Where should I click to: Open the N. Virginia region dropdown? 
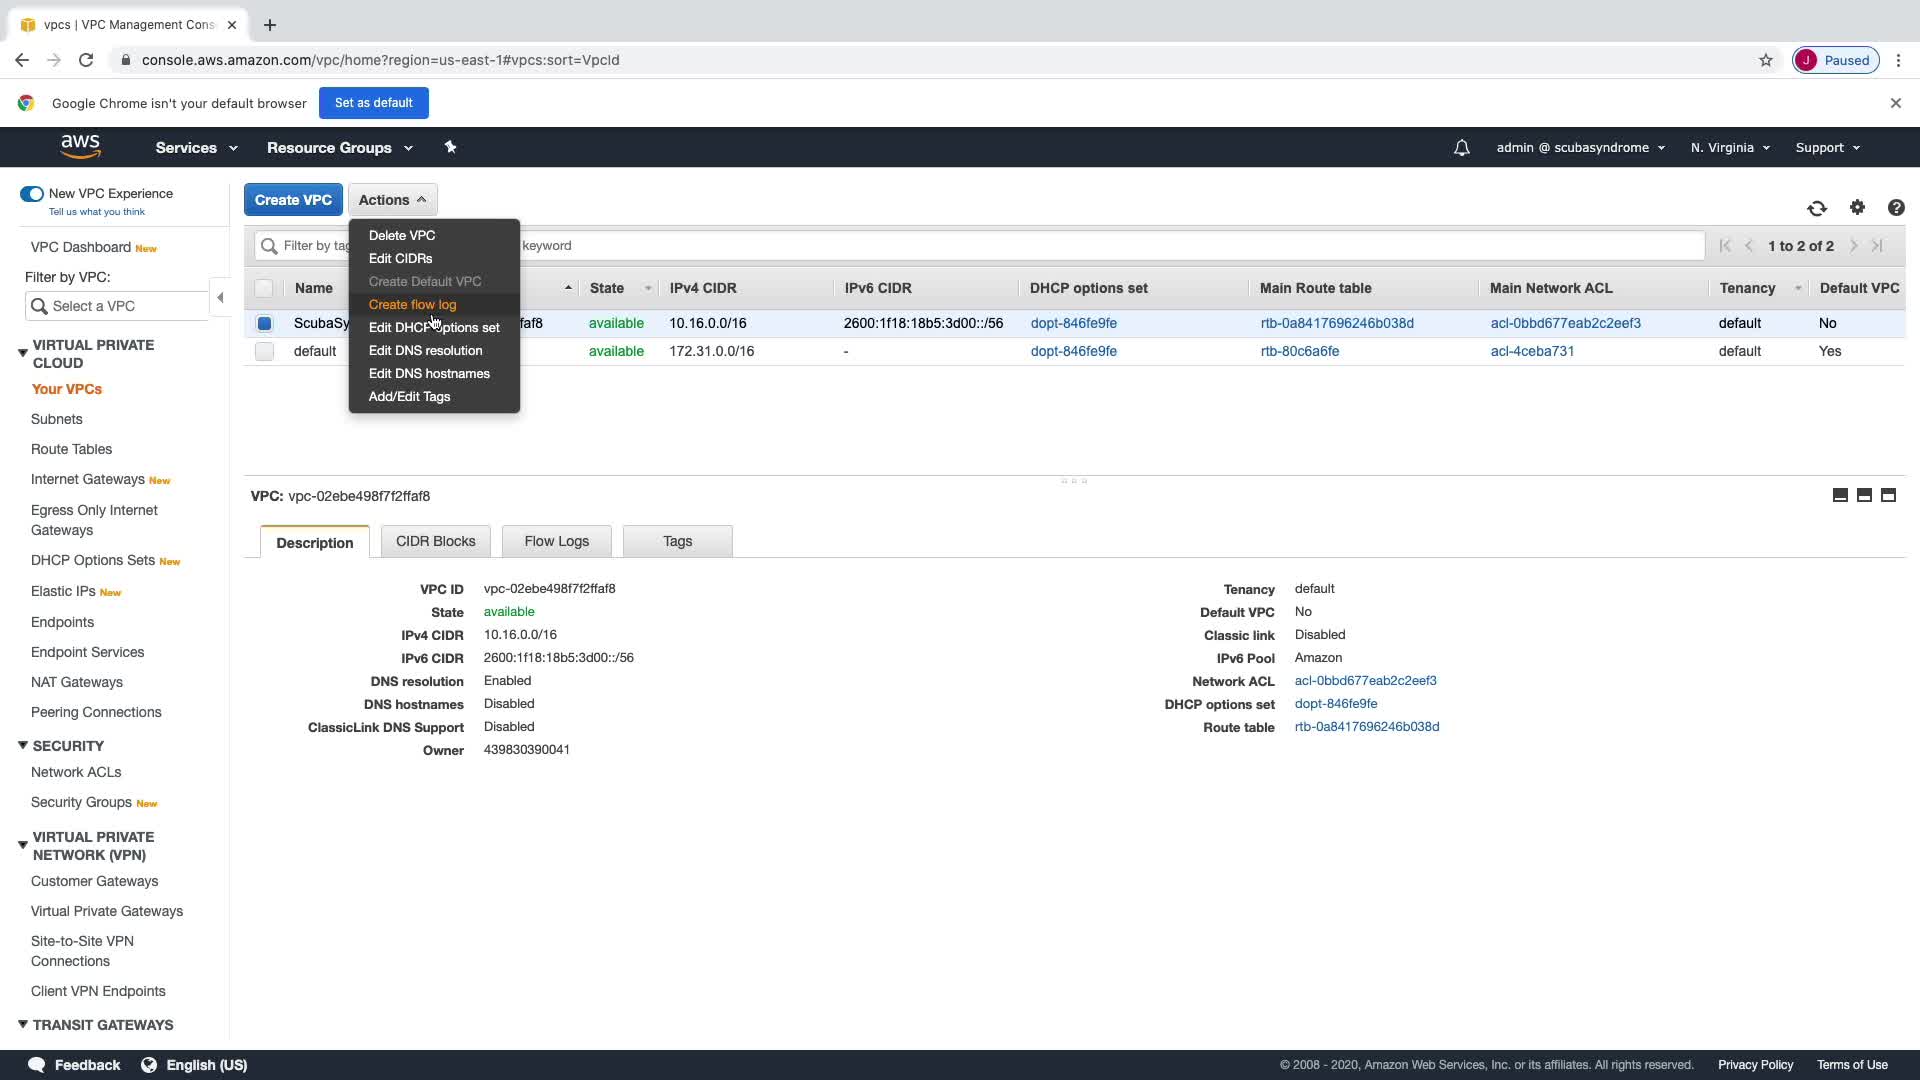(1729, 147)
